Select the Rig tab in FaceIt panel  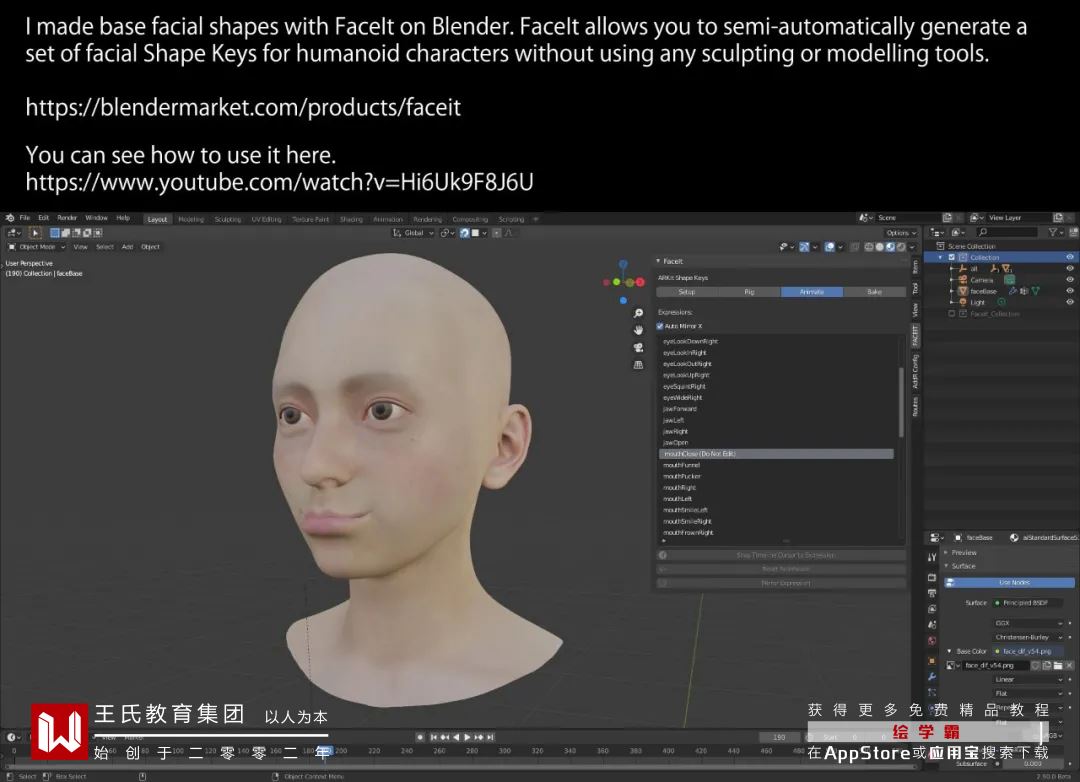pos(749,292)
